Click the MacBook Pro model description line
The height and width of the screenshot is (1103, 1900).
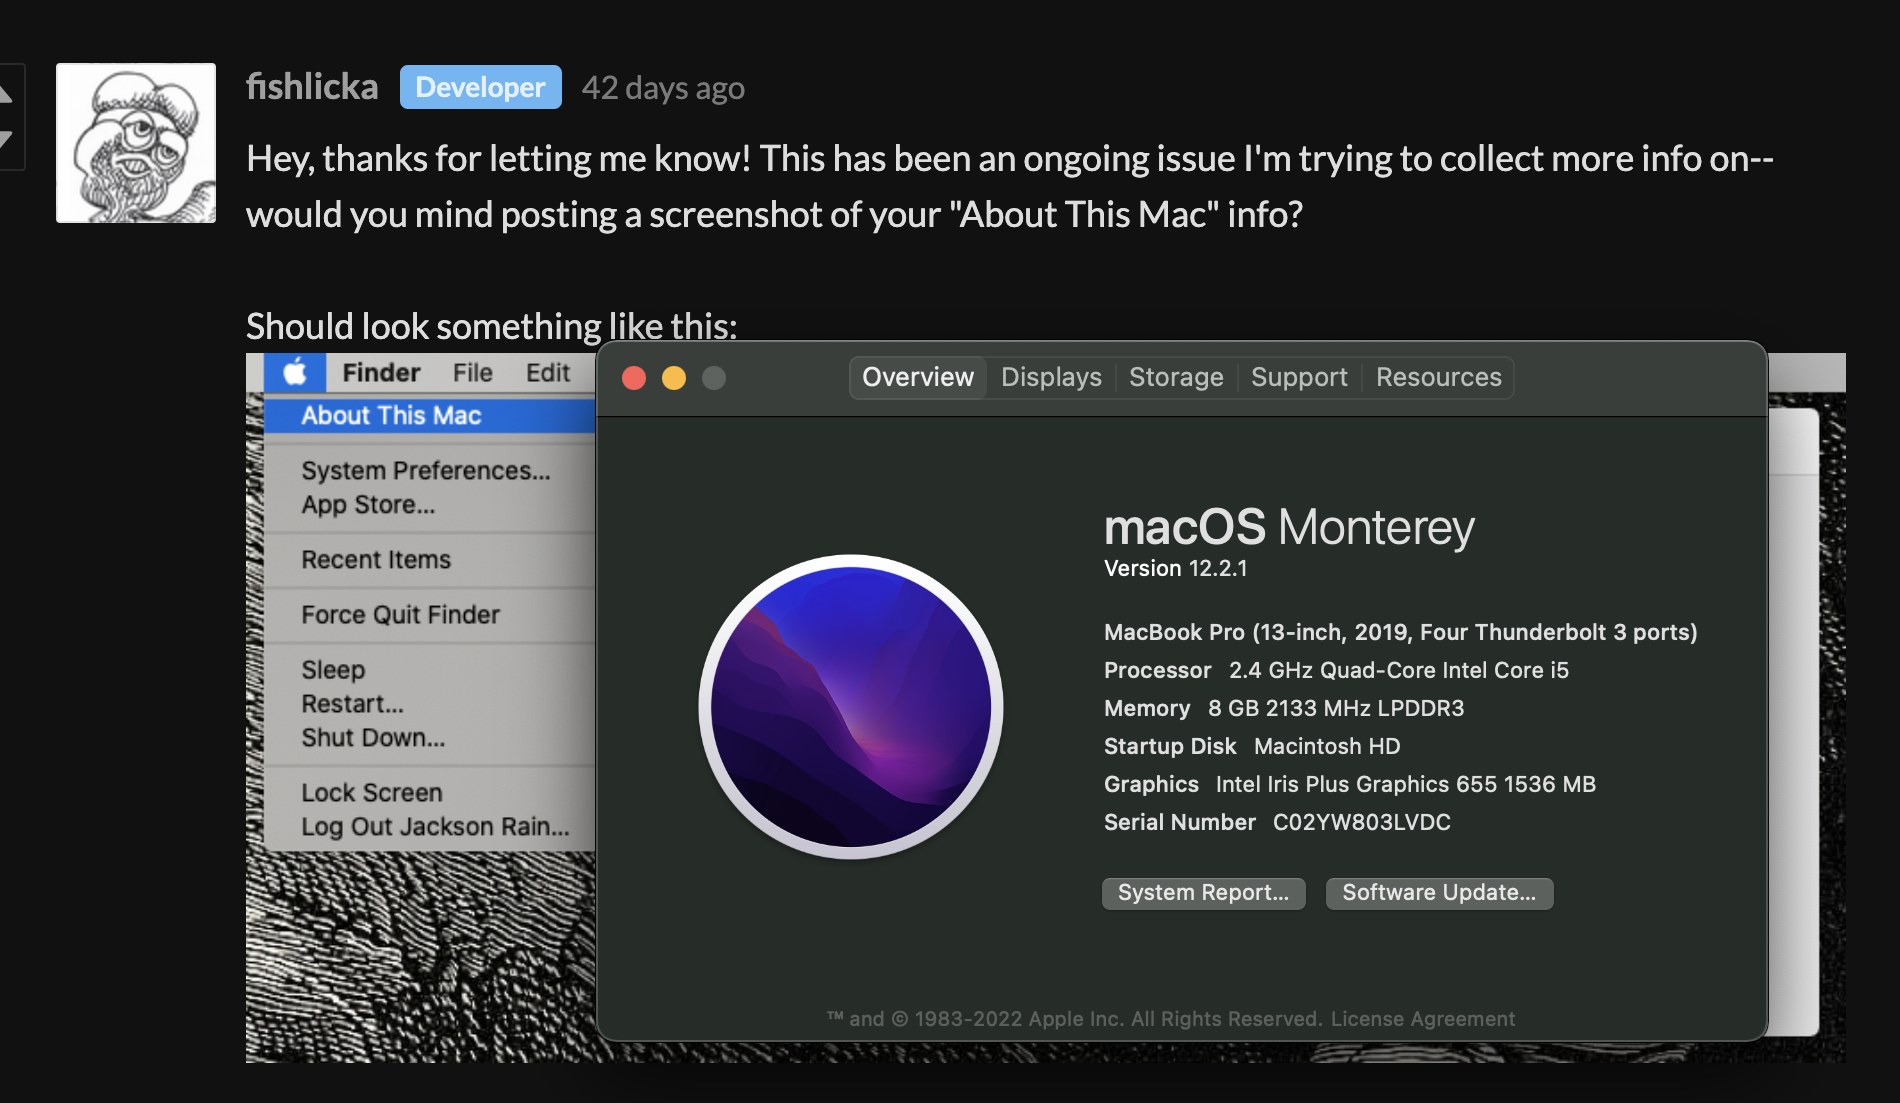click(x=1400, y=632)
